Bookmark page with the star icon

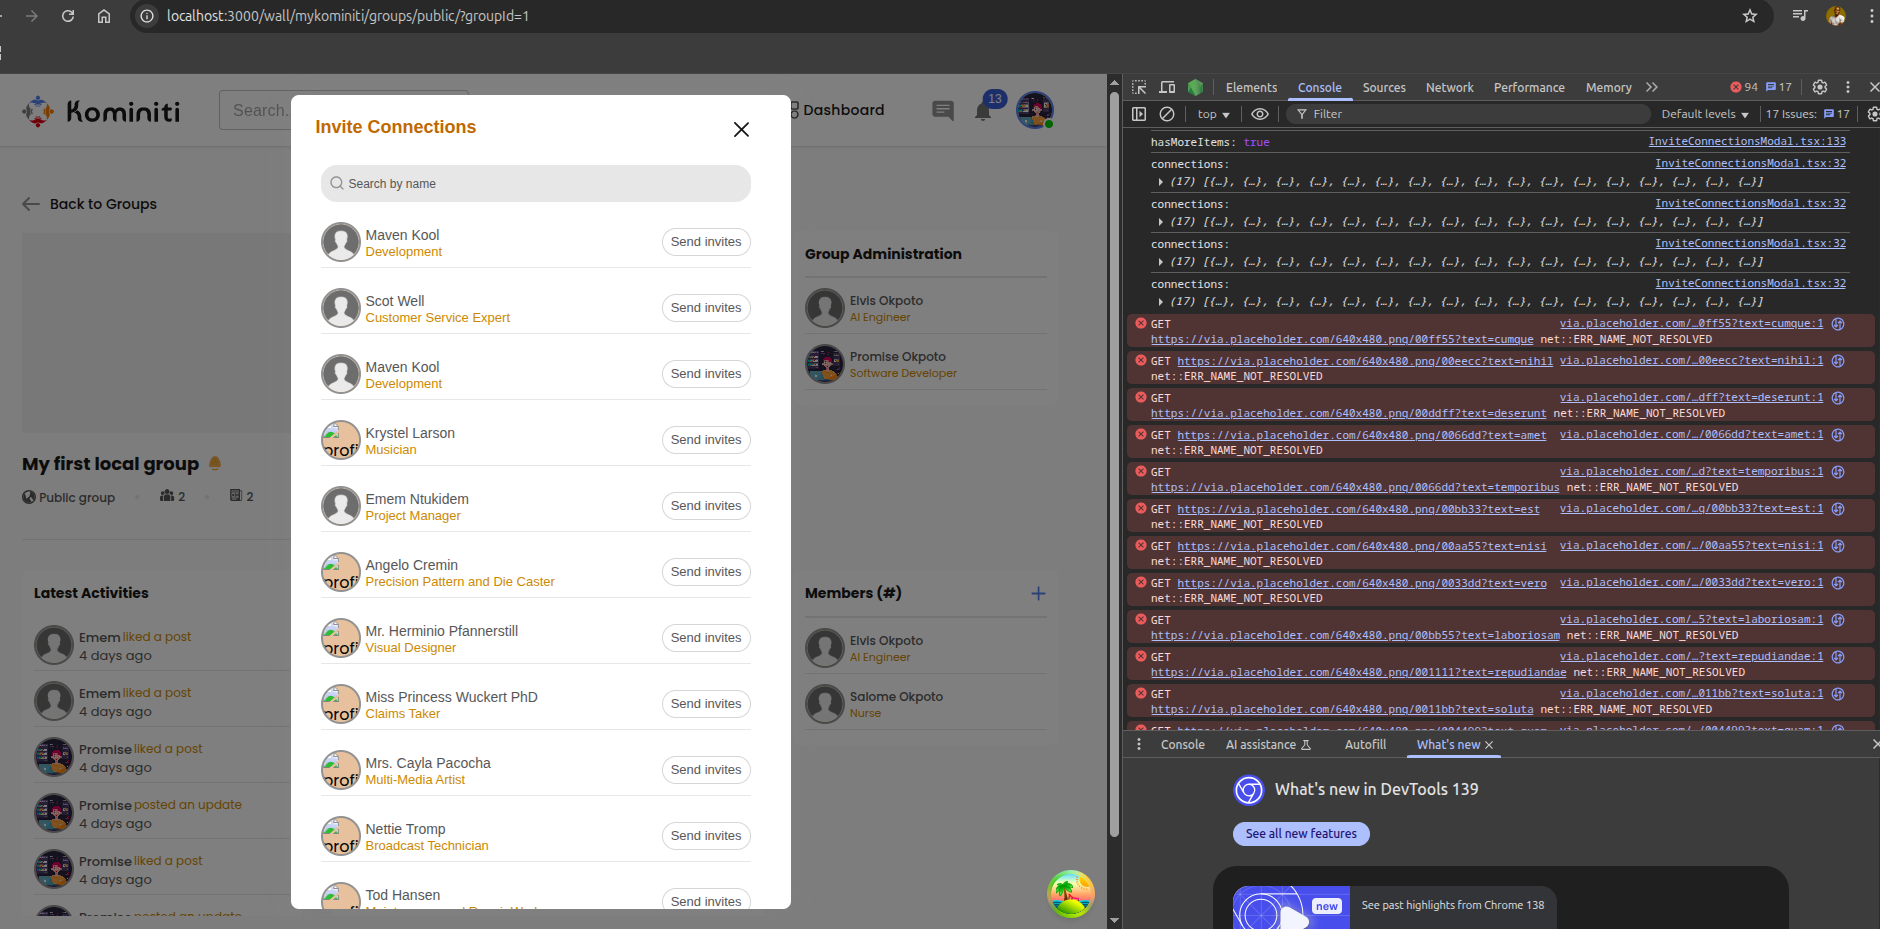tap(1750, 16)
